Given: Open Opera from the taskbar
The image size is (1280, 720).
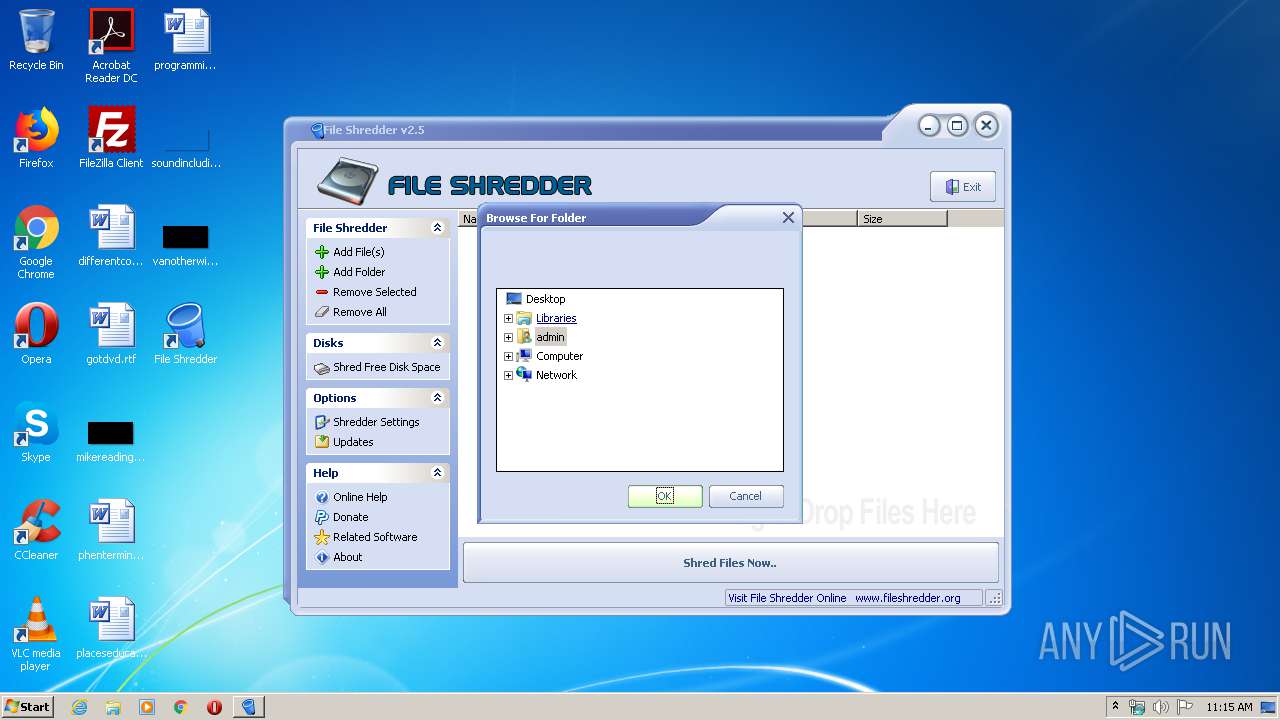Looking at the screenshot, I should (214, 707).
